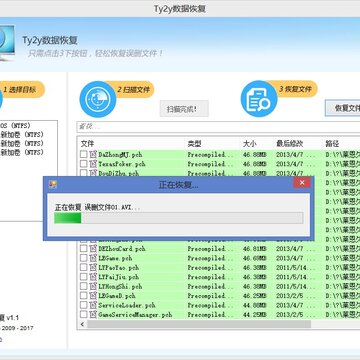
Task: Sort by the 大小 column header
Action: (250, 144)
